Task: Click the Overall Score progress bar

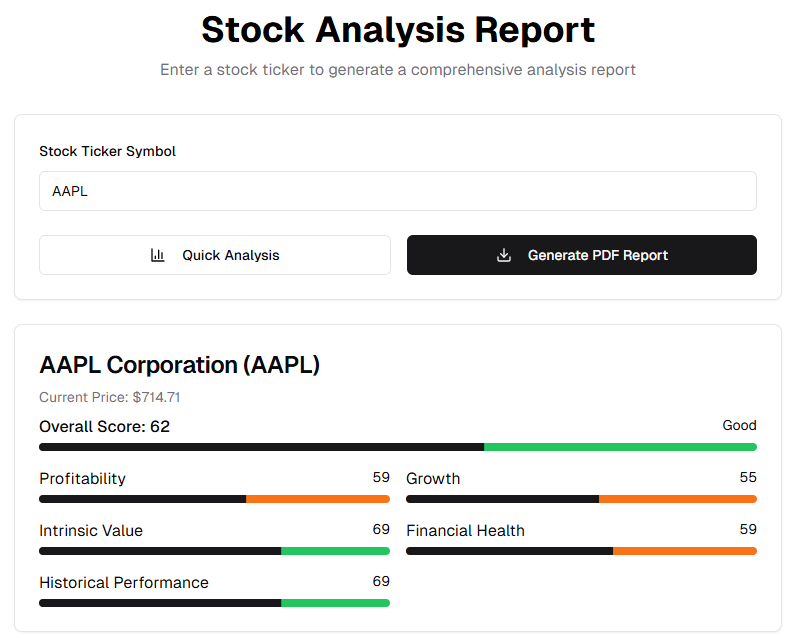Action: click(398, 447)
